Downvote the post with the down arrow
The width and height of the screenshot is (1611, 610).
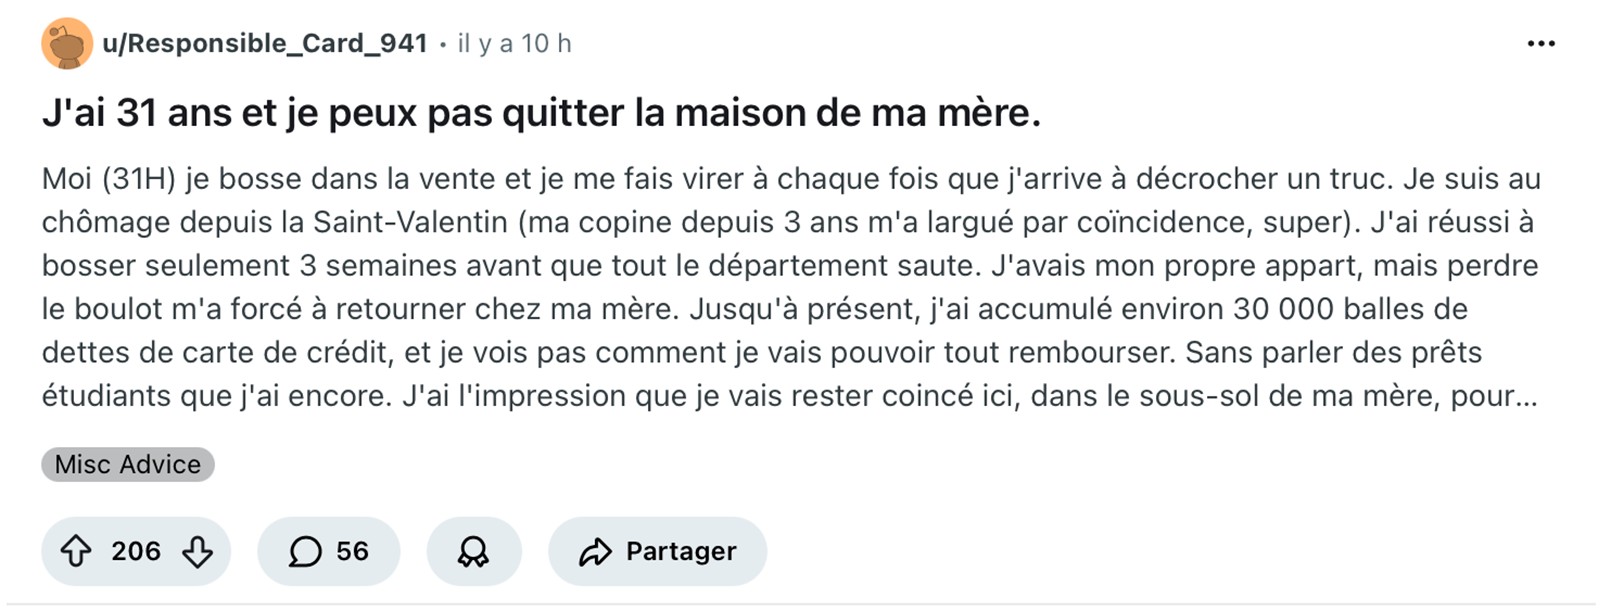[x=197, y=551]
